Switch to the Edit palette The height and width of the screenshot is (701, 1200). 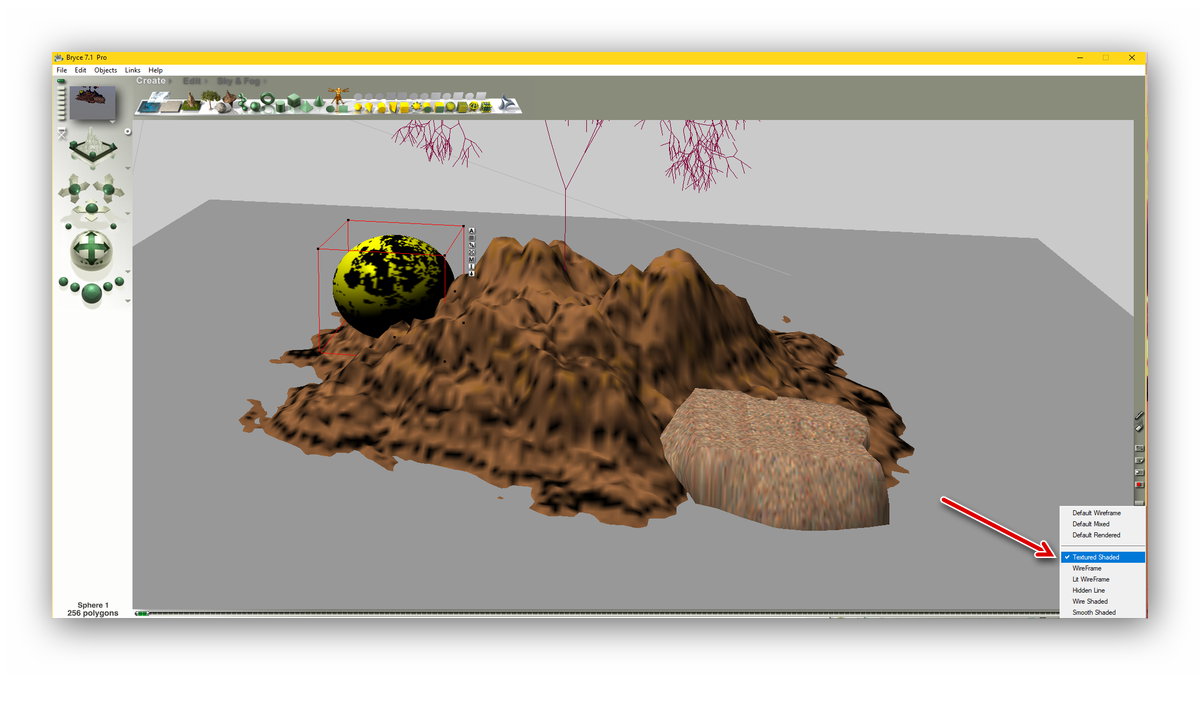pyautogui.click(x=192, y=81)
